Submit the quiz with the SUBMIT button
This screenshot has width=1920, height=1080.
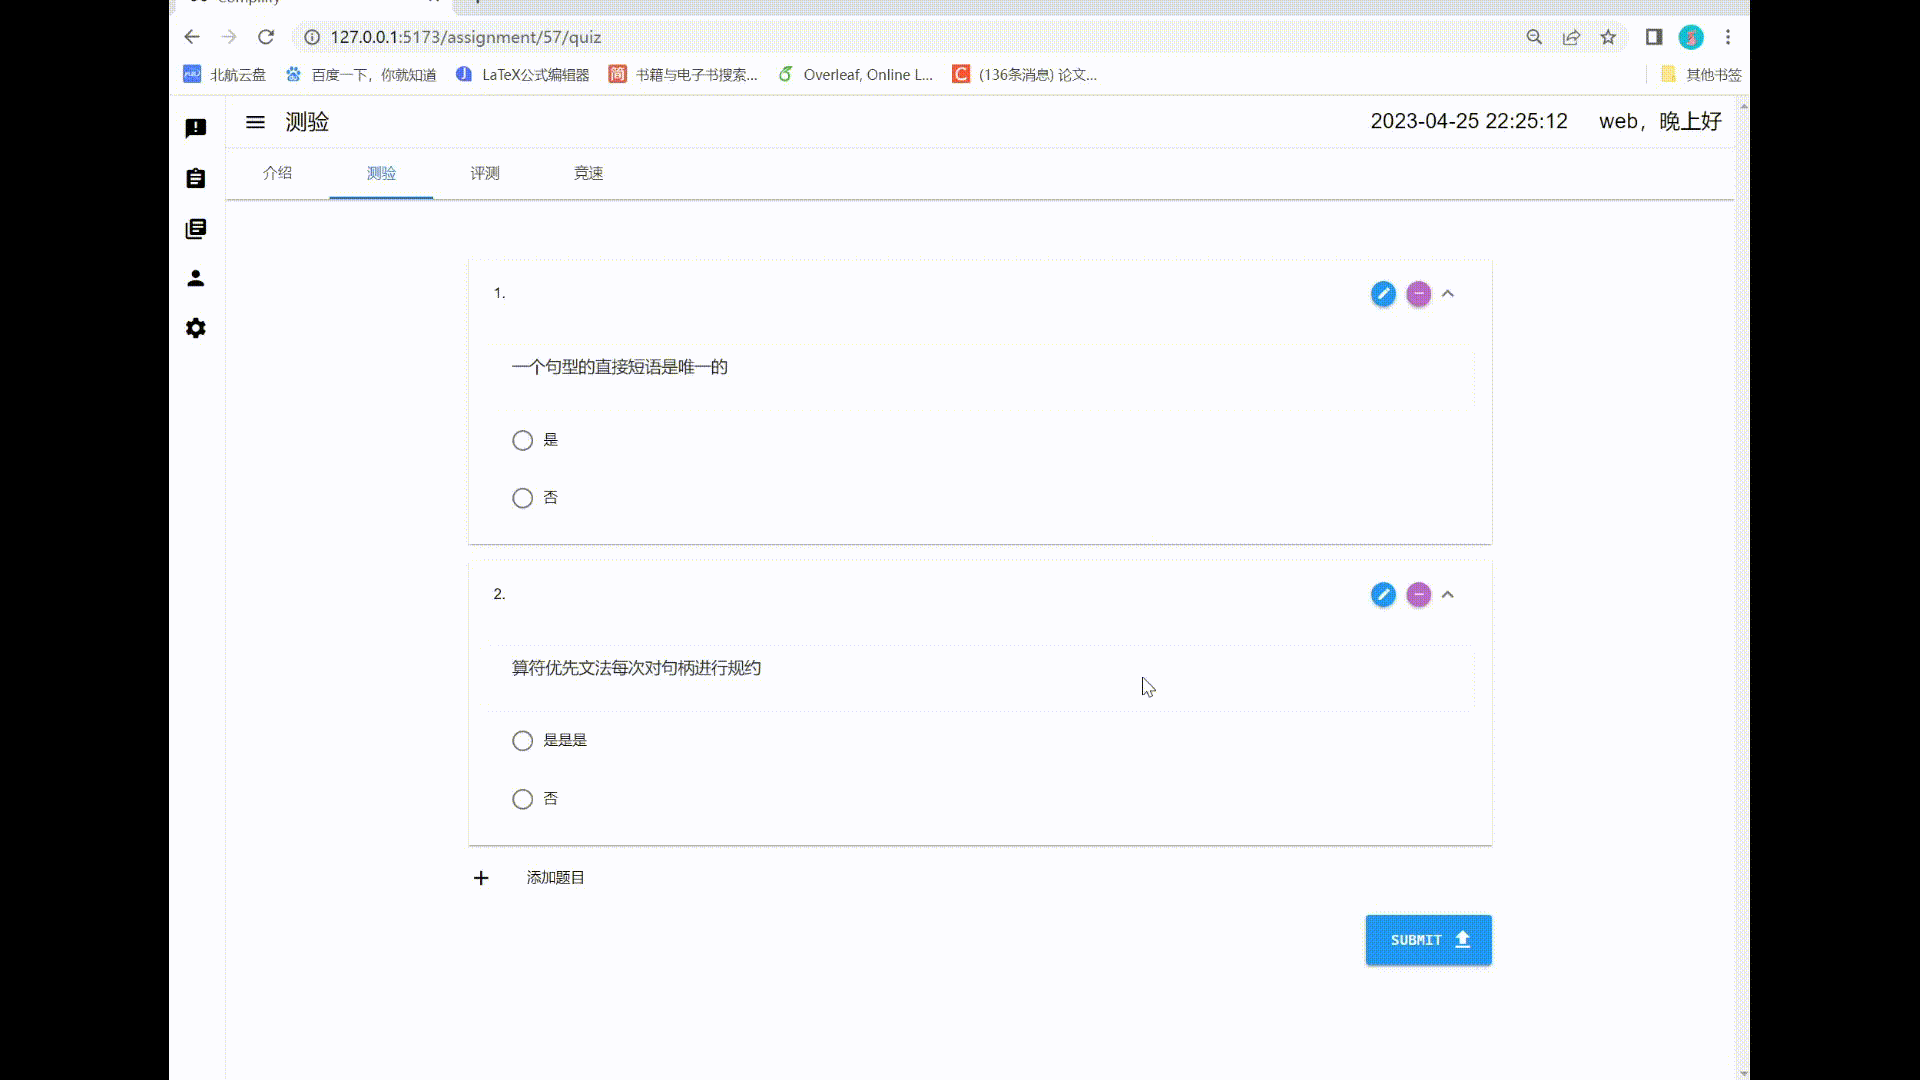pos(1428,940)
